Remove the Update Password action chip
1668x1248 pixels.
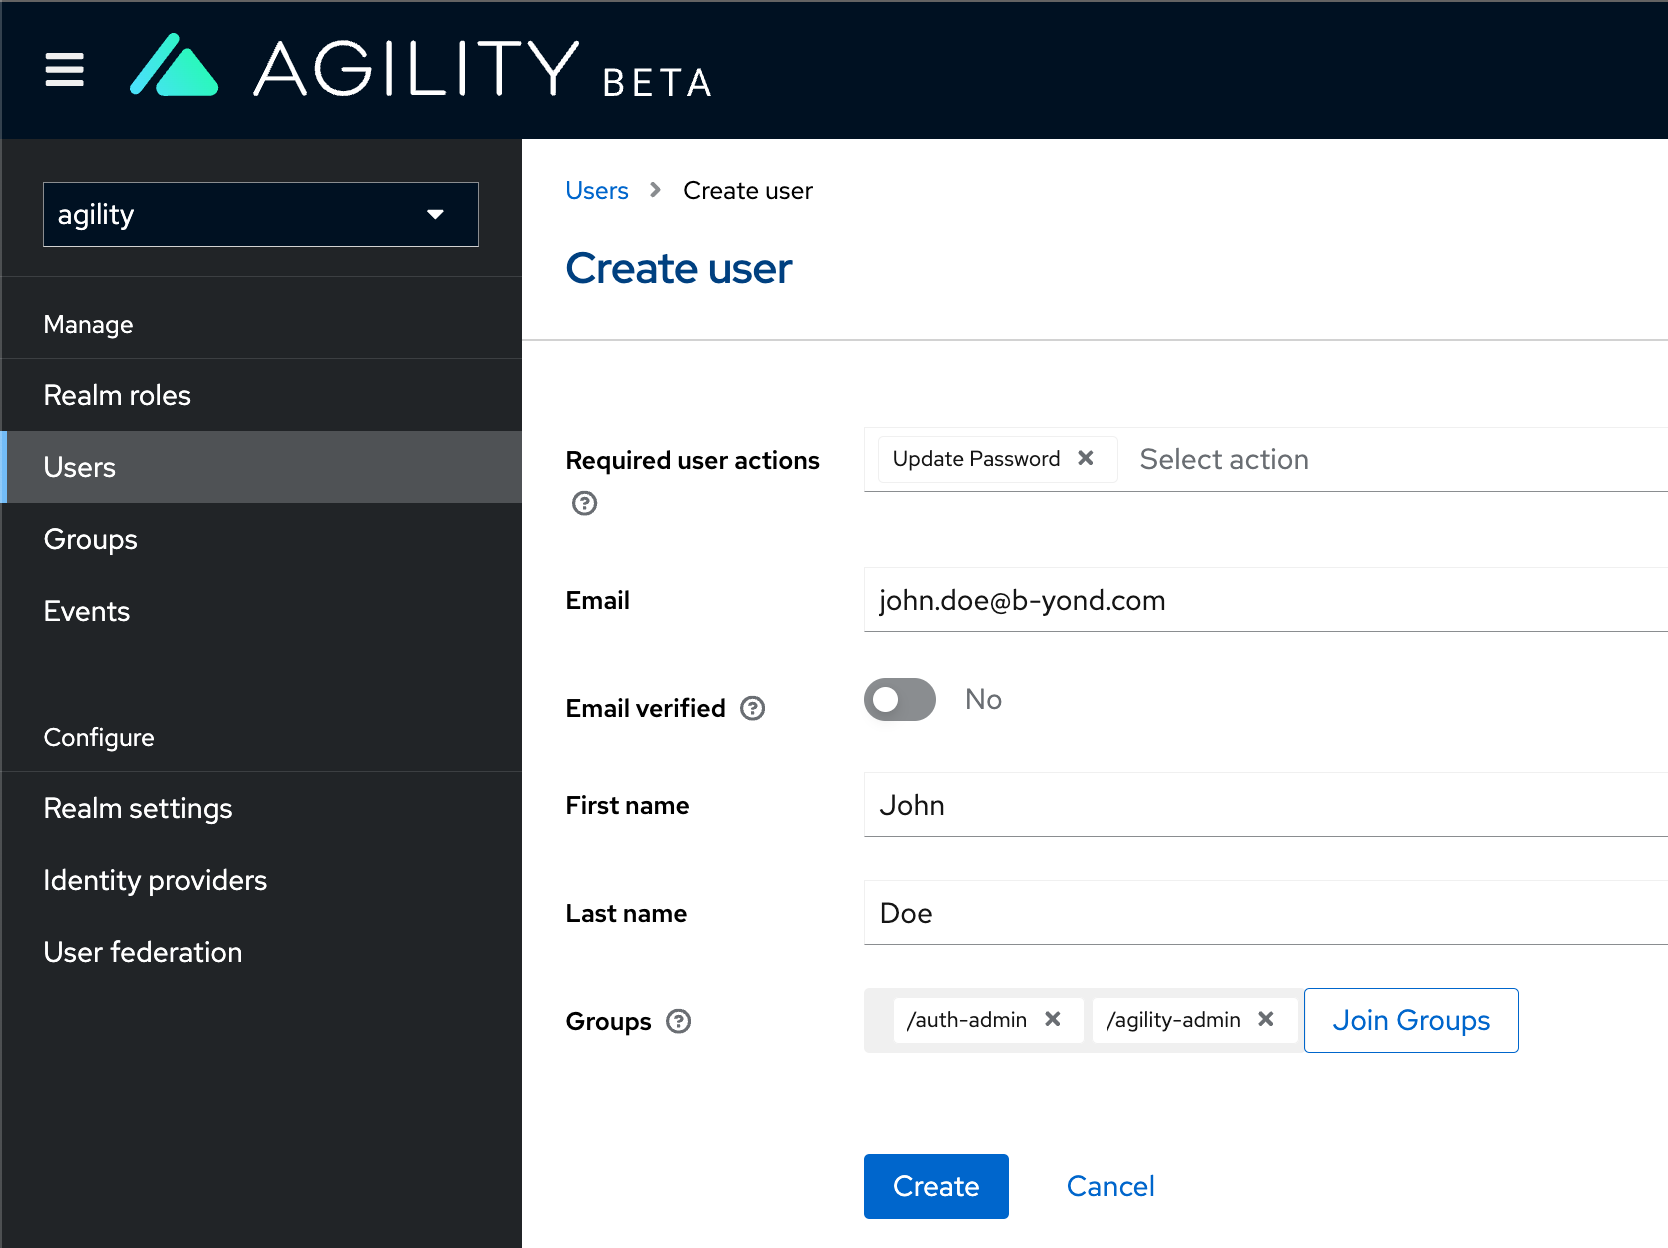point(1086,458)
